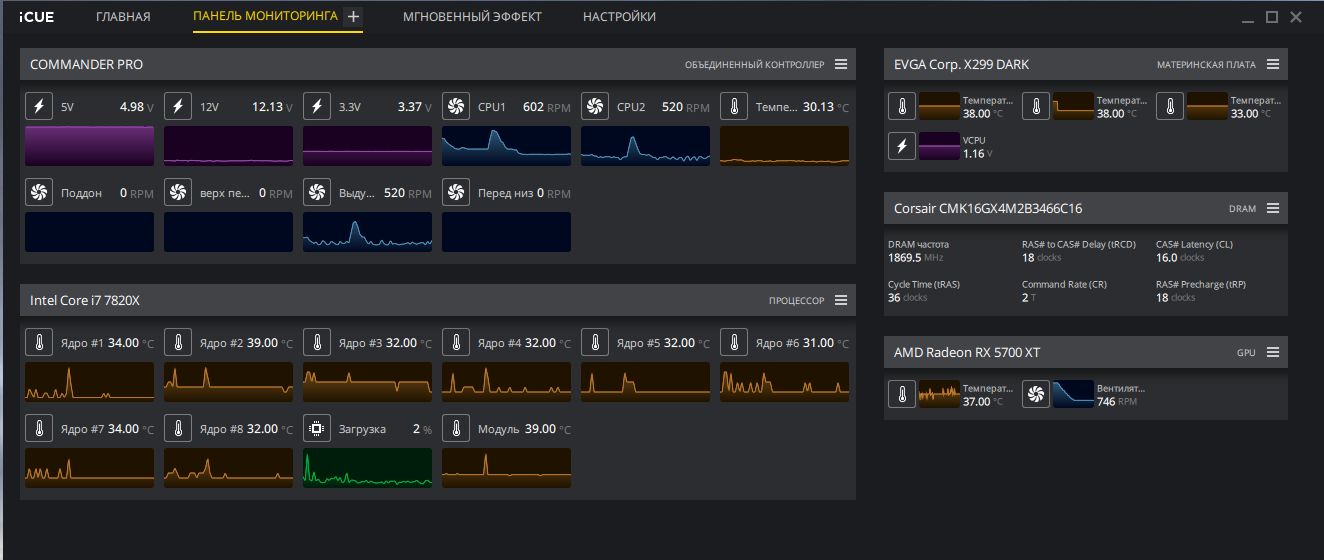
Task: Open the Commander Pro panel menu
Action: (x=841, y=64)
